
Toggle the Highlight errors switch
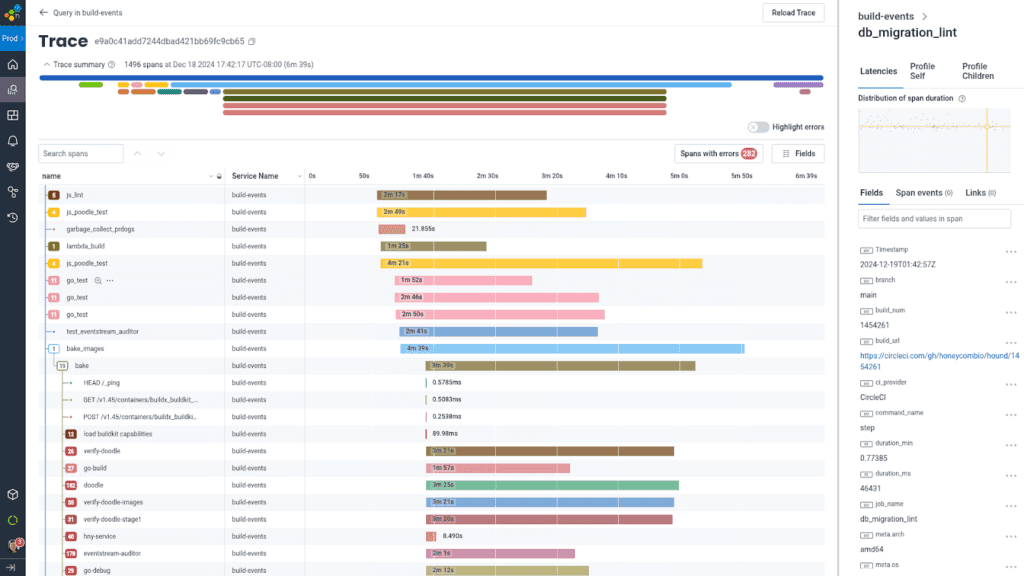758,127
